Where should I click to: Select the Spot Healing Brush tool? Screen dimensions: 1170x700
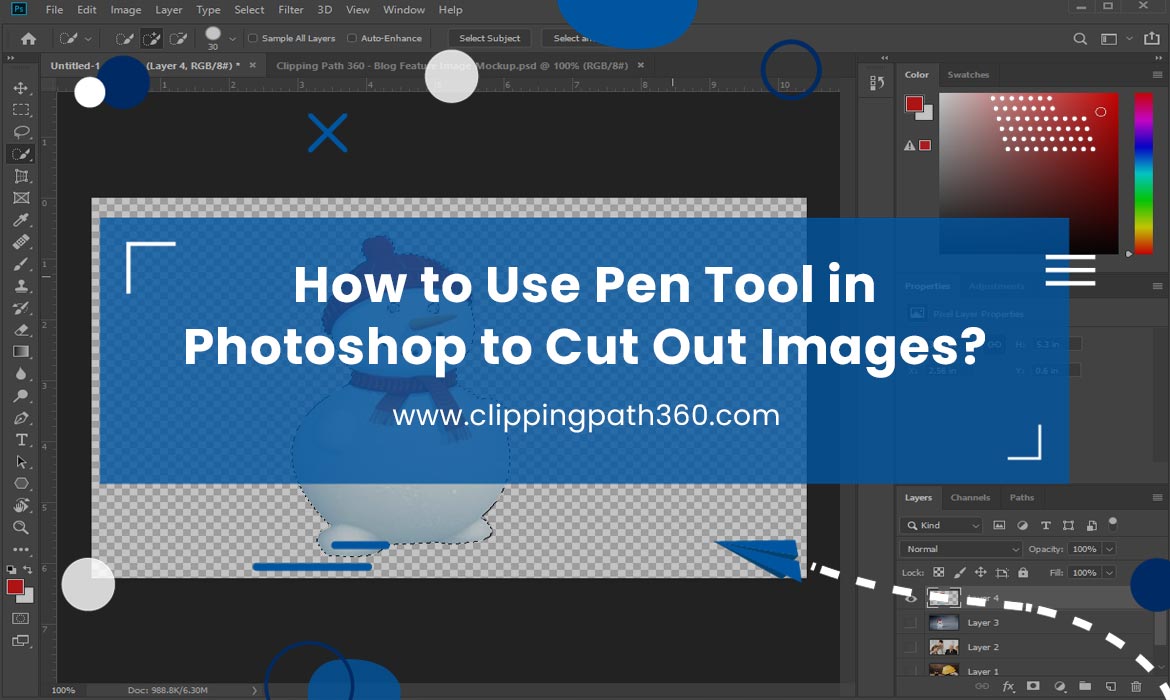[21, 242]
